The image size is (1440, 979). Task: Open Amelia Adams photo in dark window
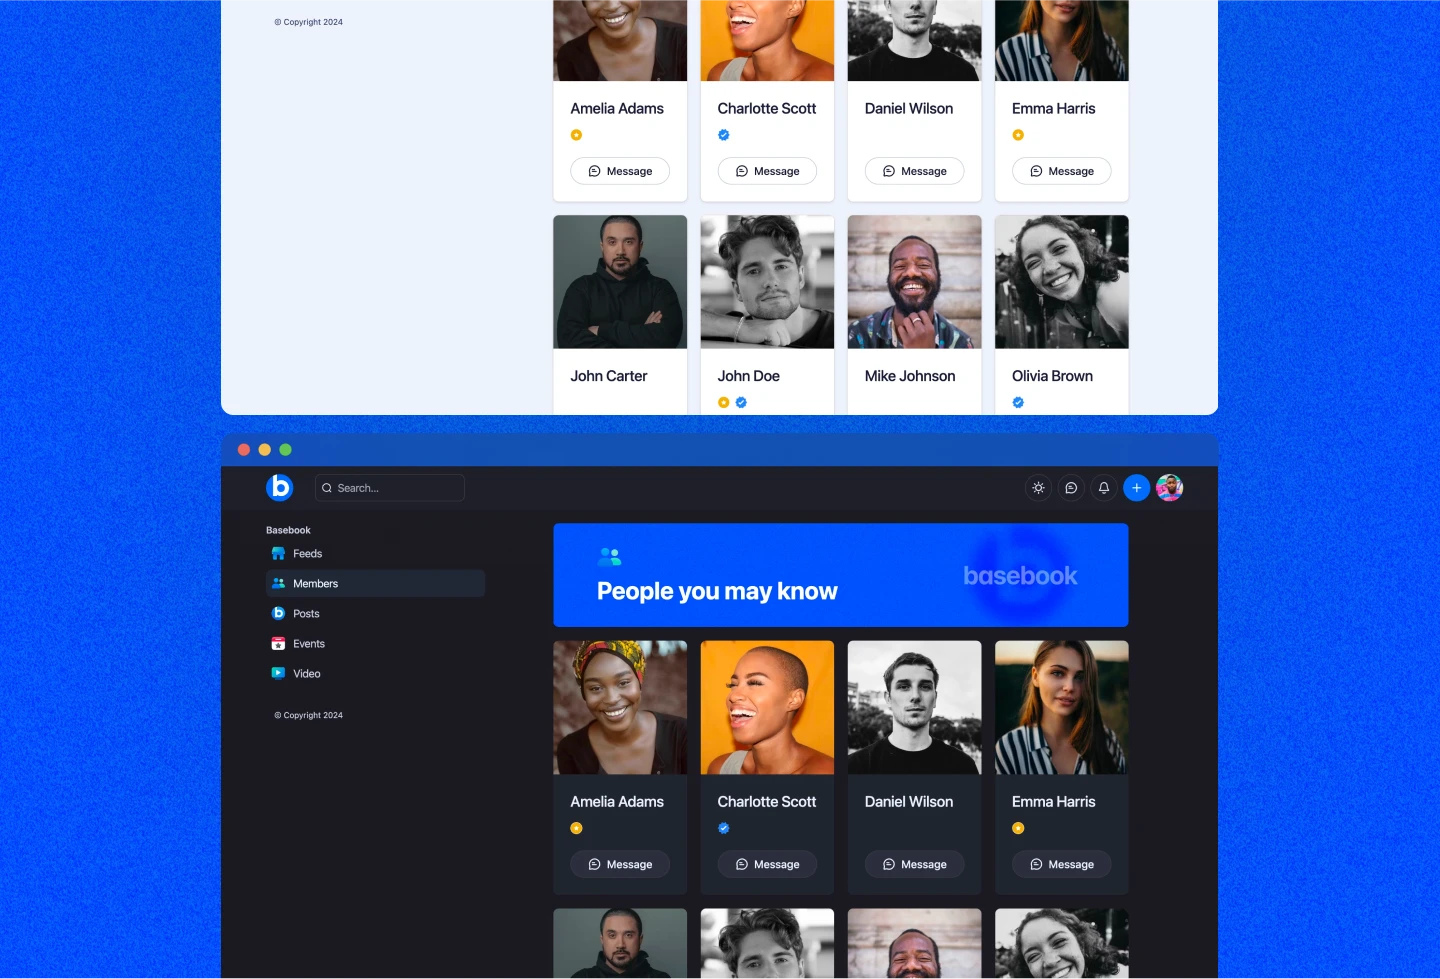coord(620,708)
